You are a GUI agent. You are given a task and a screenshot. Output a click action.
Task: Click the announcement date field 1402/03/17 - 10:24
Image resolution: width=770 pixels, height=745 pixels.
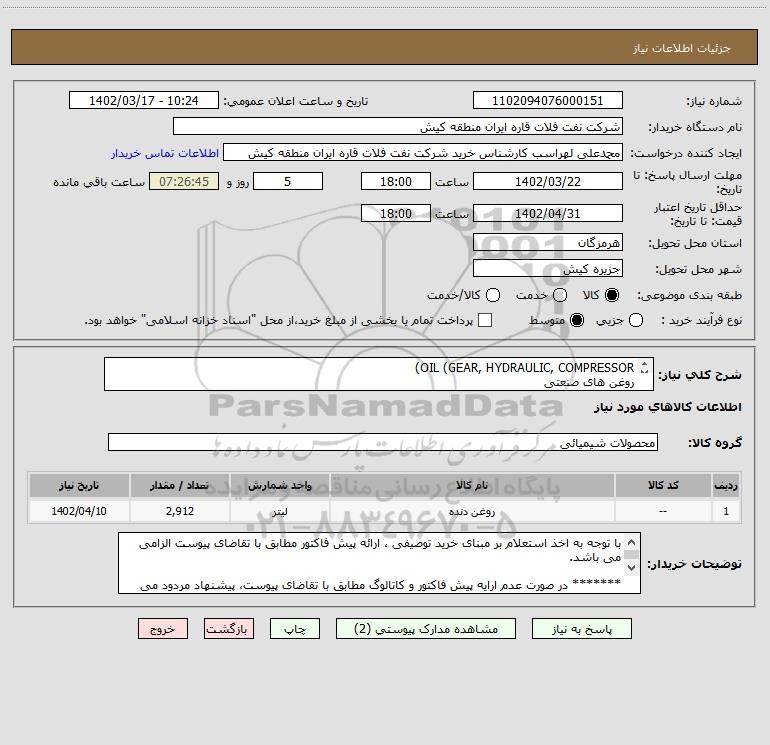[144, 100]
